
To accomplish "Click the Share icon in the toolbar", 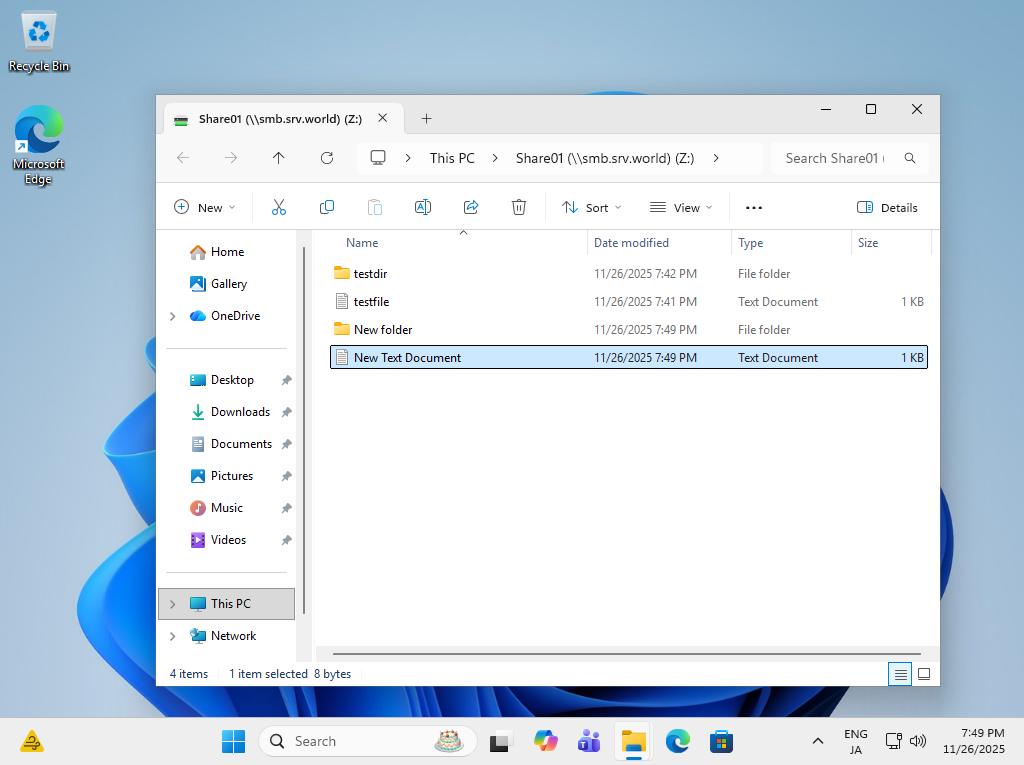I will tap(471, 207).
